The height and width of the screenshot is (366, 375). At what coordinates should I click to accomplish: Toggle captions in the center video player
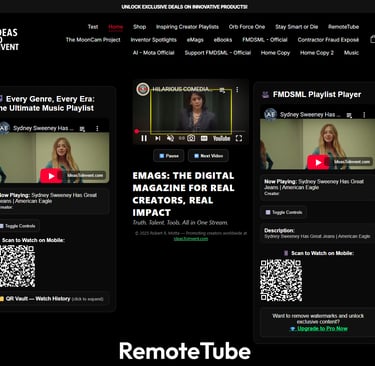coord(204,138)
